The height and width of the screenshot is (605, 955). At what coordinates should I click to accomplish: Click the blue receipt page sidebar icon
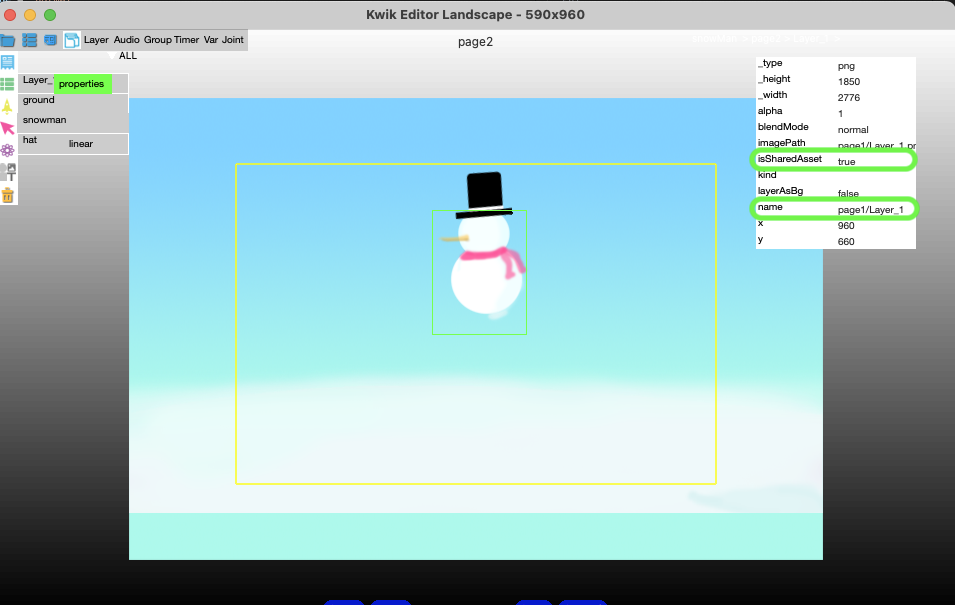[x=8, y=62]
